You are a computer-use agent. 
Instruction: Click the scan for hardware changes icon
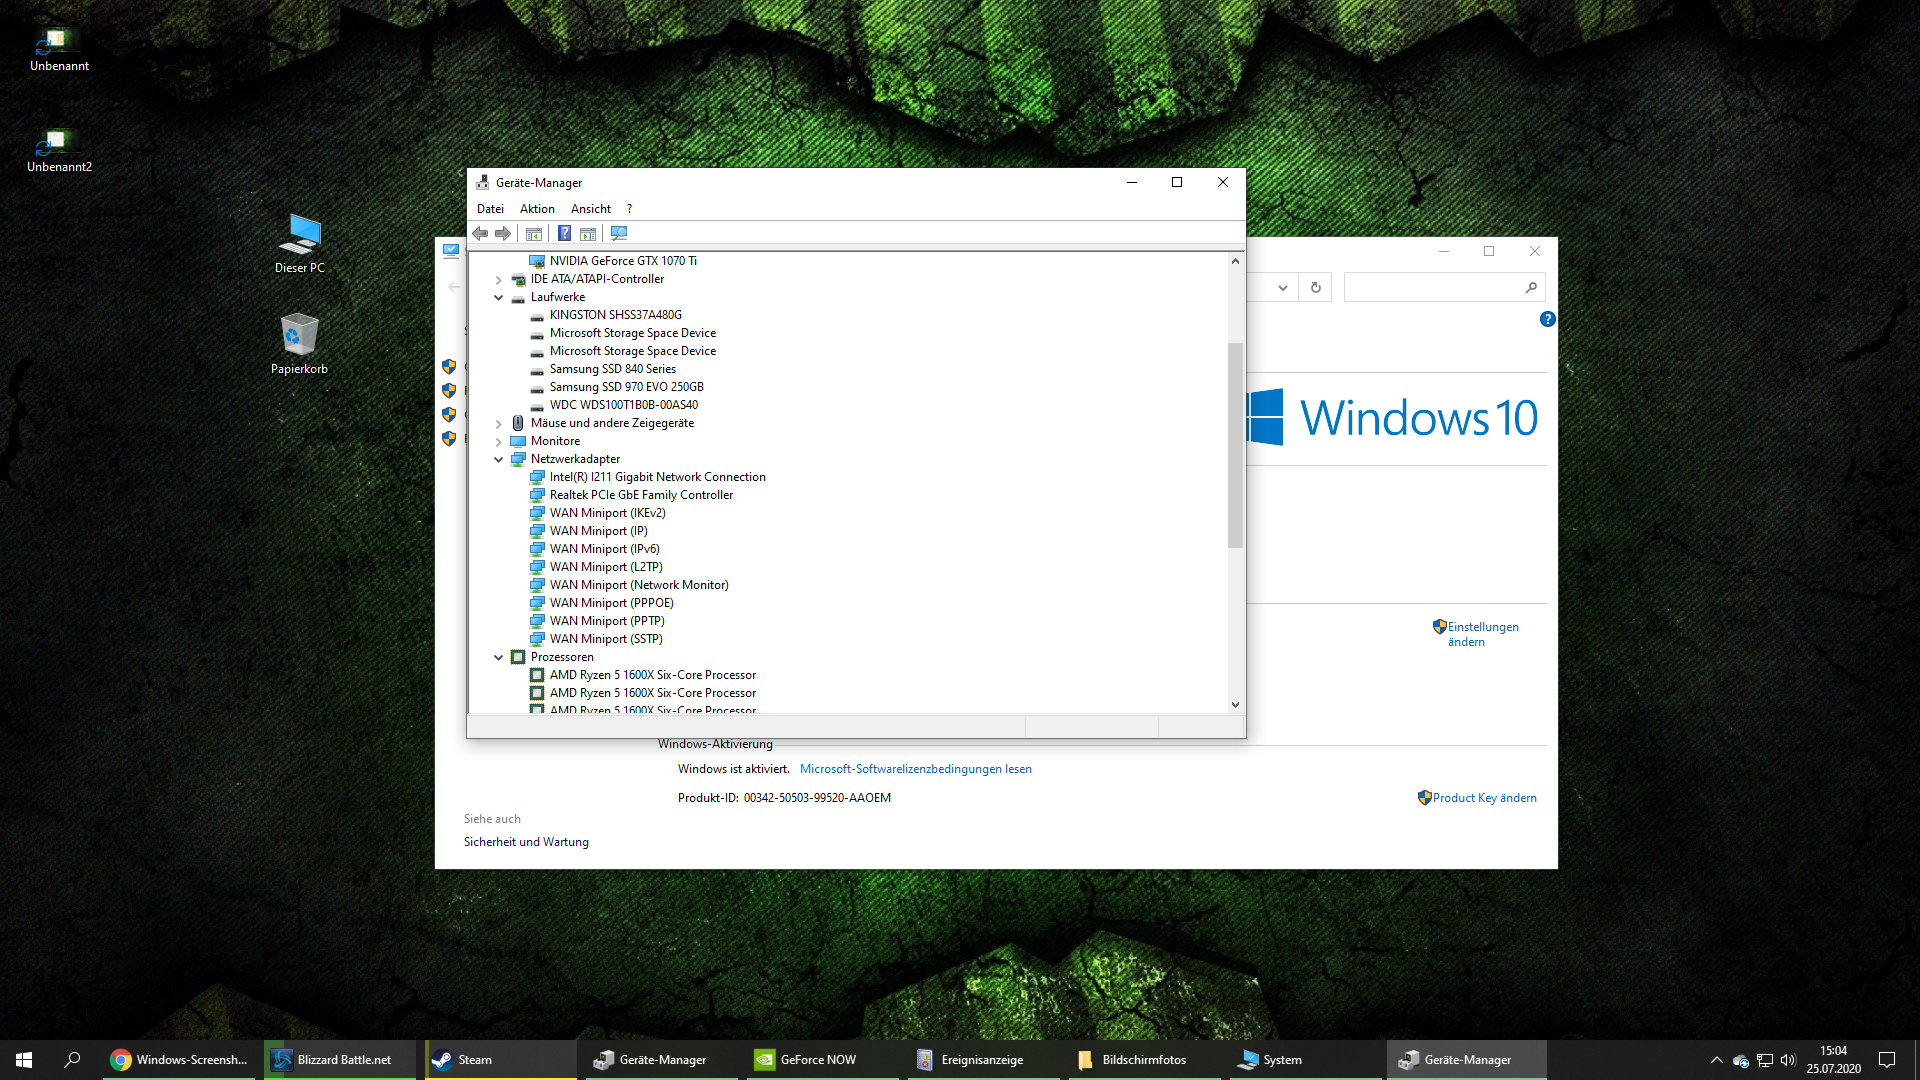point(619,233)
